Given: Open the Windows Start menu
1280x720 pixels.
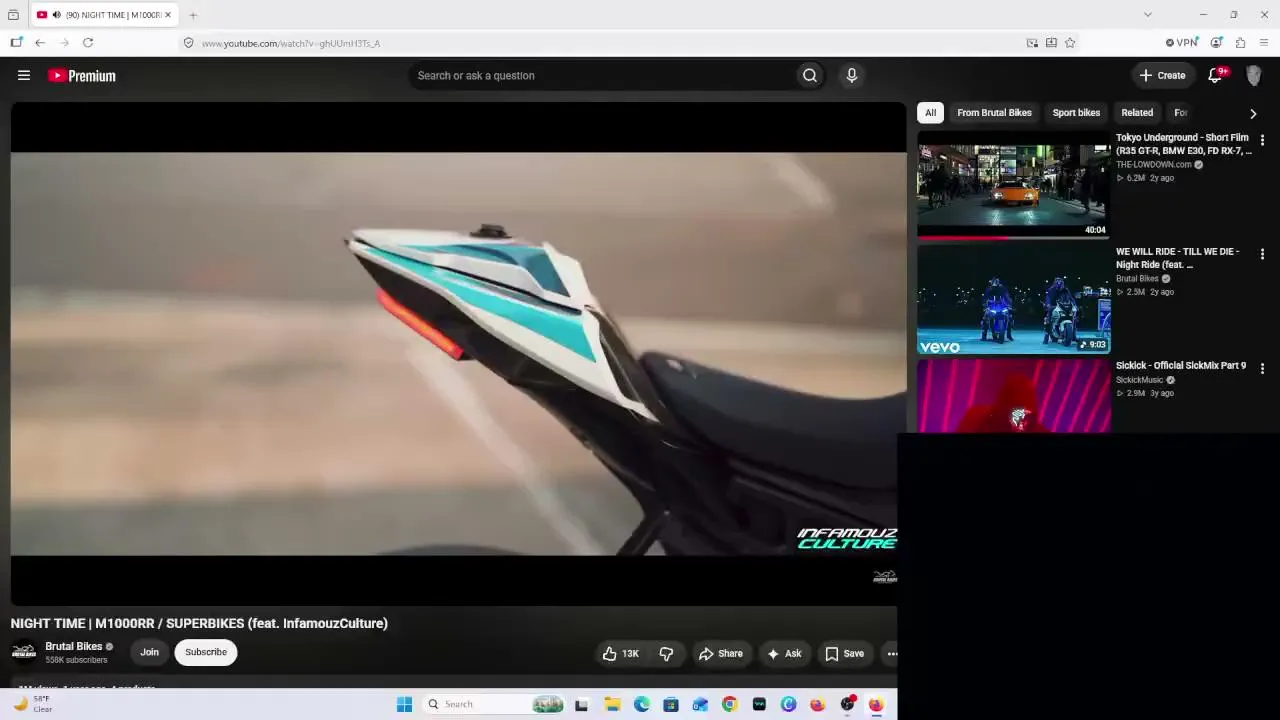Looking at the screenshot, I should pyautogui.click(x=404, y=704).
